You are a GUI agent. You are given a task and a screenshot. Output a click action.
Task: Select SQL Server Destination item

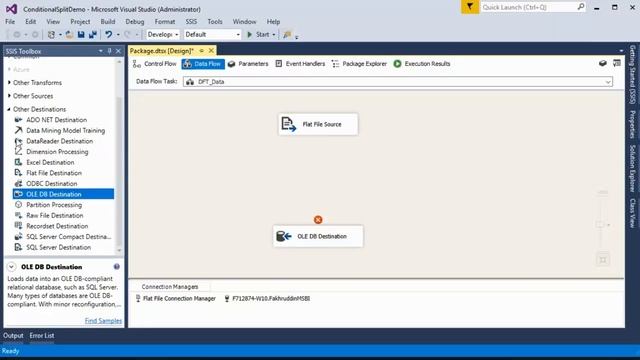(58, 247)
